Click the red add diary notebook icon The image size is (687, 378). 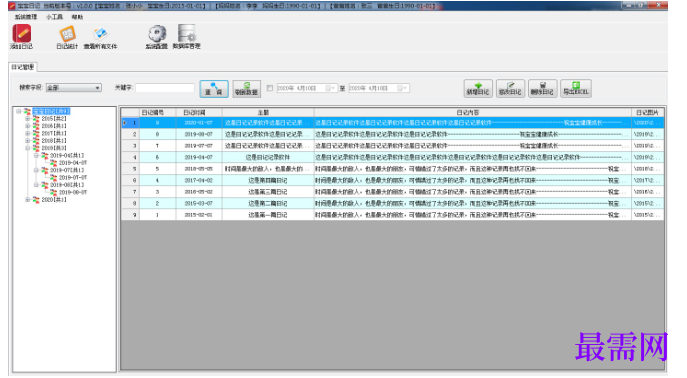click(21, 34)
